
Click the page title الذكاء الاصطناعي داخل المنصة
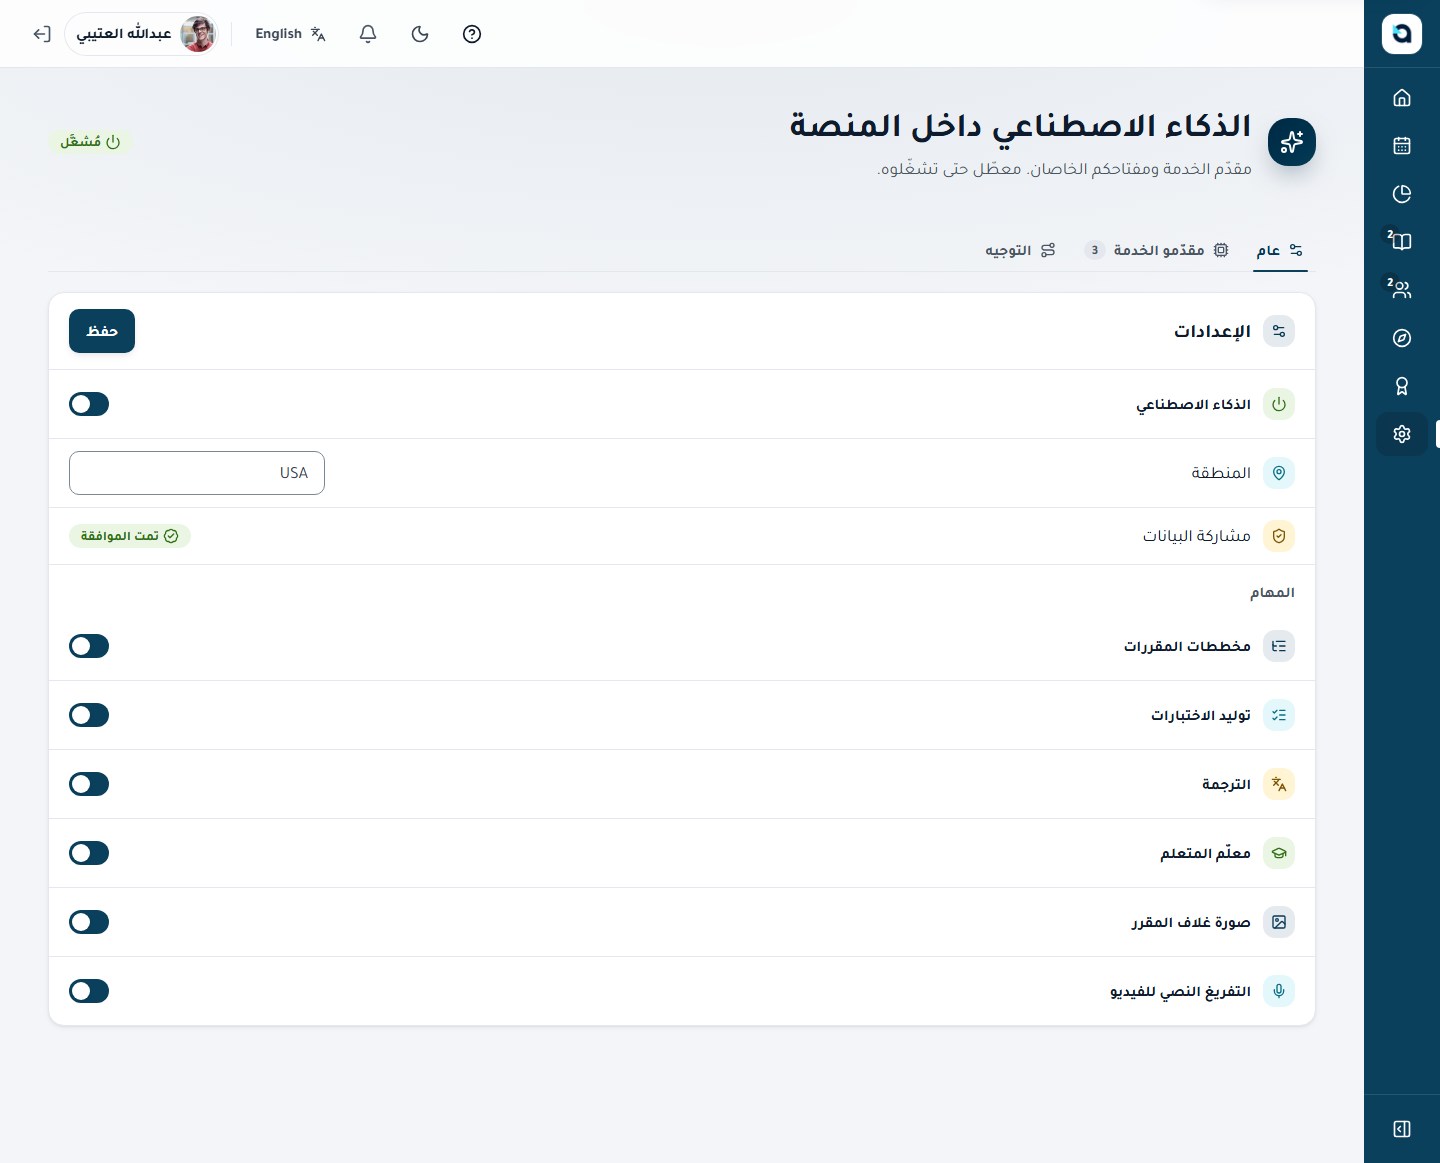pos(1020,126)
